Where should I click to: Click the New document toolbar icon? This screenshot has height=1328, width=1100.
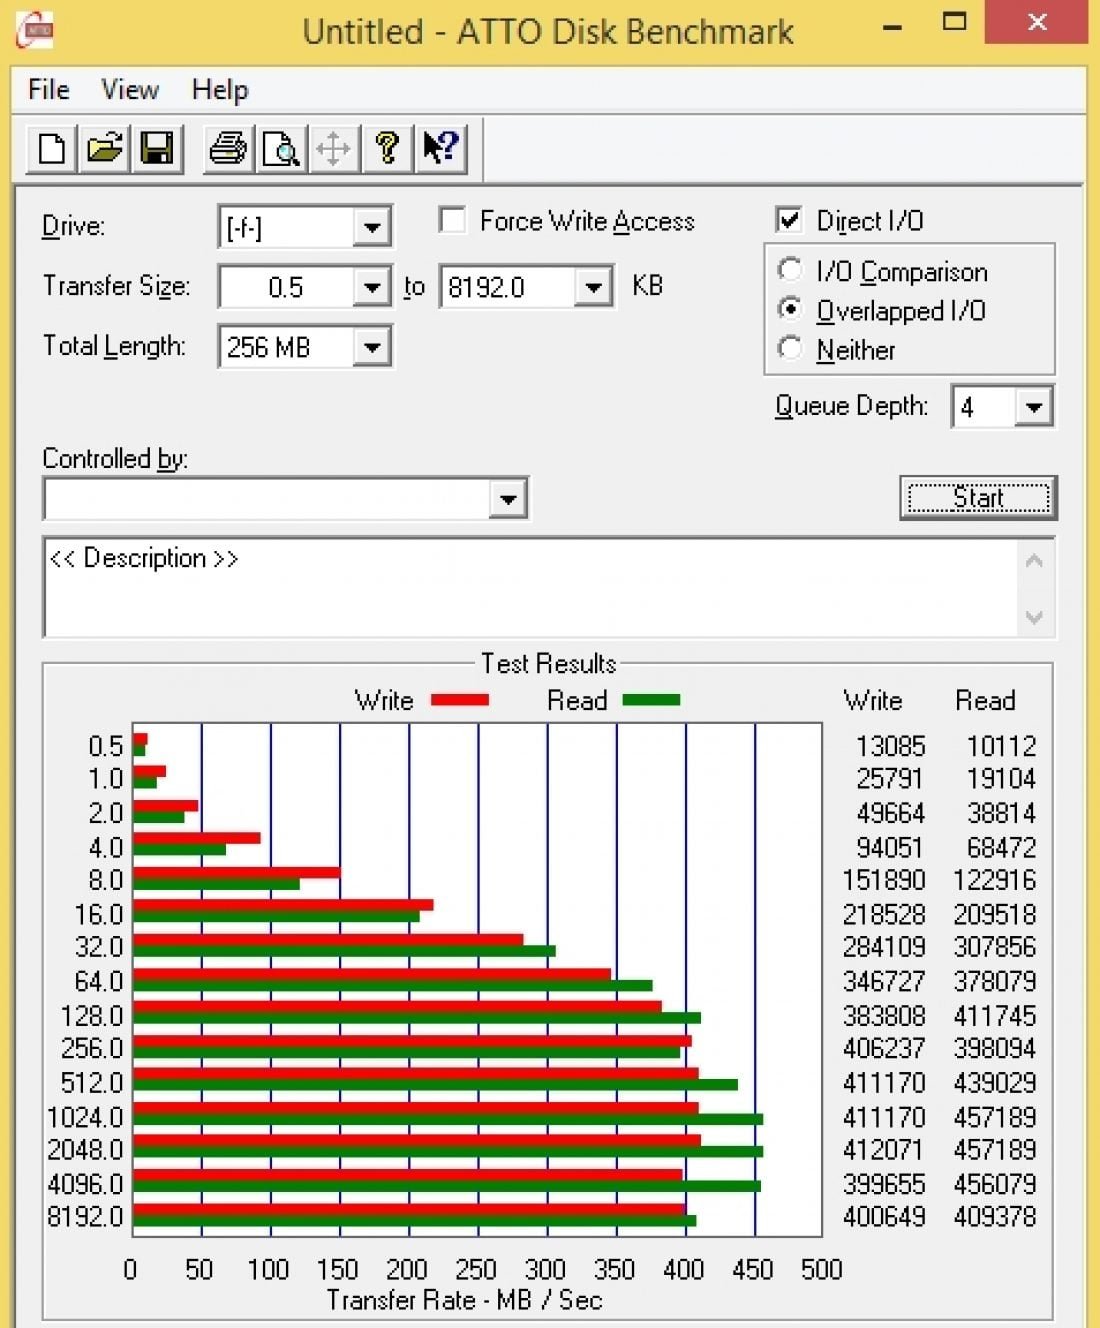(x=51, y=149)
